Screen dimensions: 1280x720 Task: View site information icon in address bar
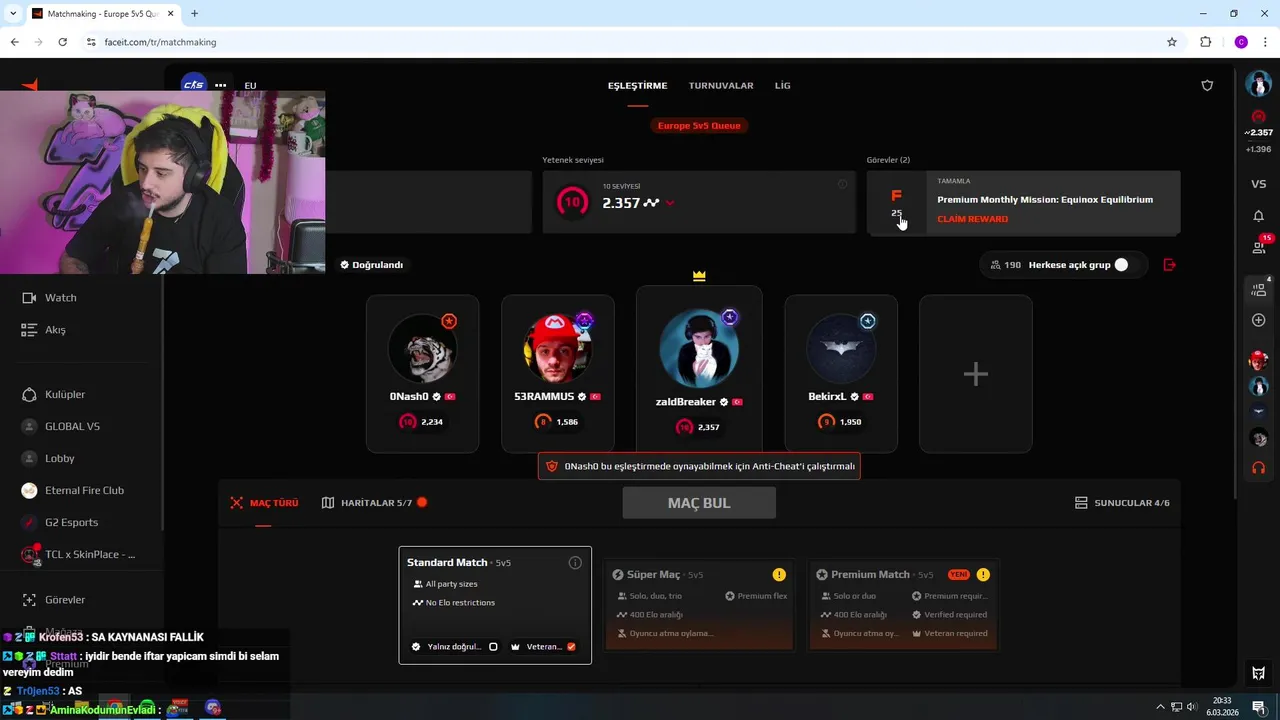[x=91, y=42]
